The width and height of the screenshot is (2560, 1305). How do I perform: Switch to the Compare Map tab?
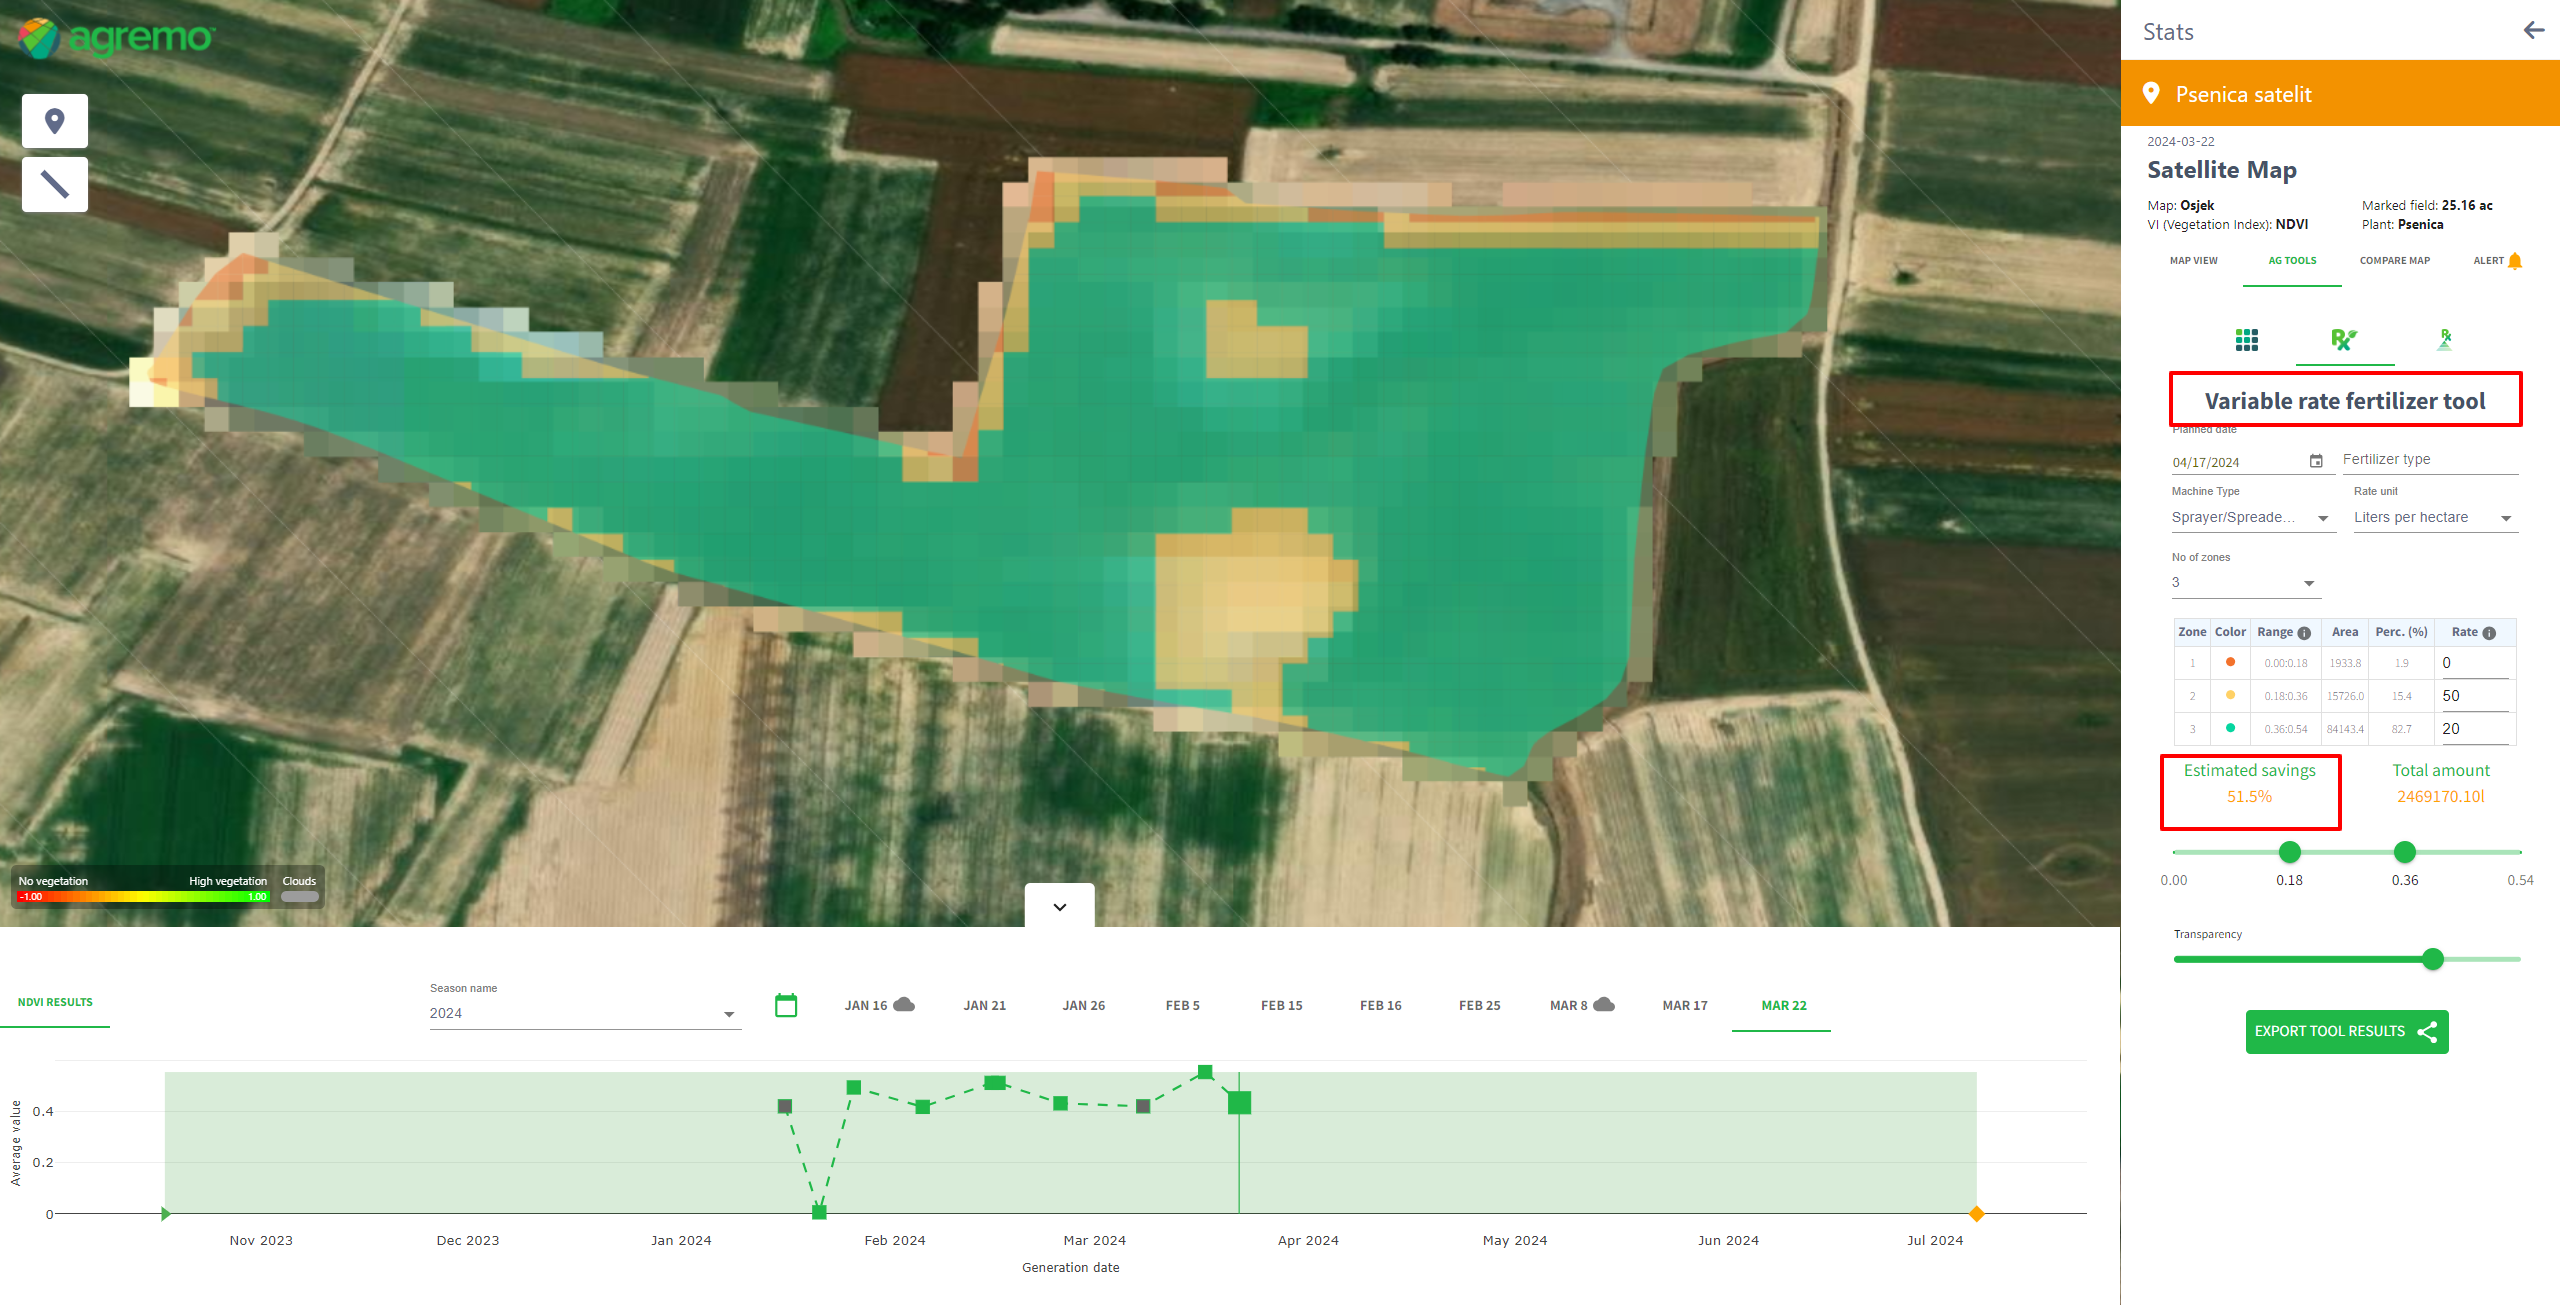[2394, 261]
